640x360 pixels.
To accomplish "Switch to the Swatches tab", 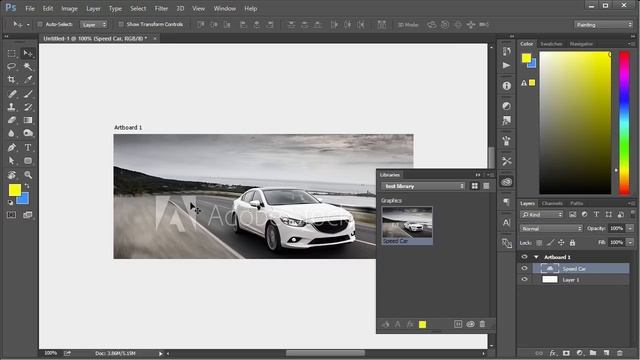I will pyautogui.click(x=551, y=44).
